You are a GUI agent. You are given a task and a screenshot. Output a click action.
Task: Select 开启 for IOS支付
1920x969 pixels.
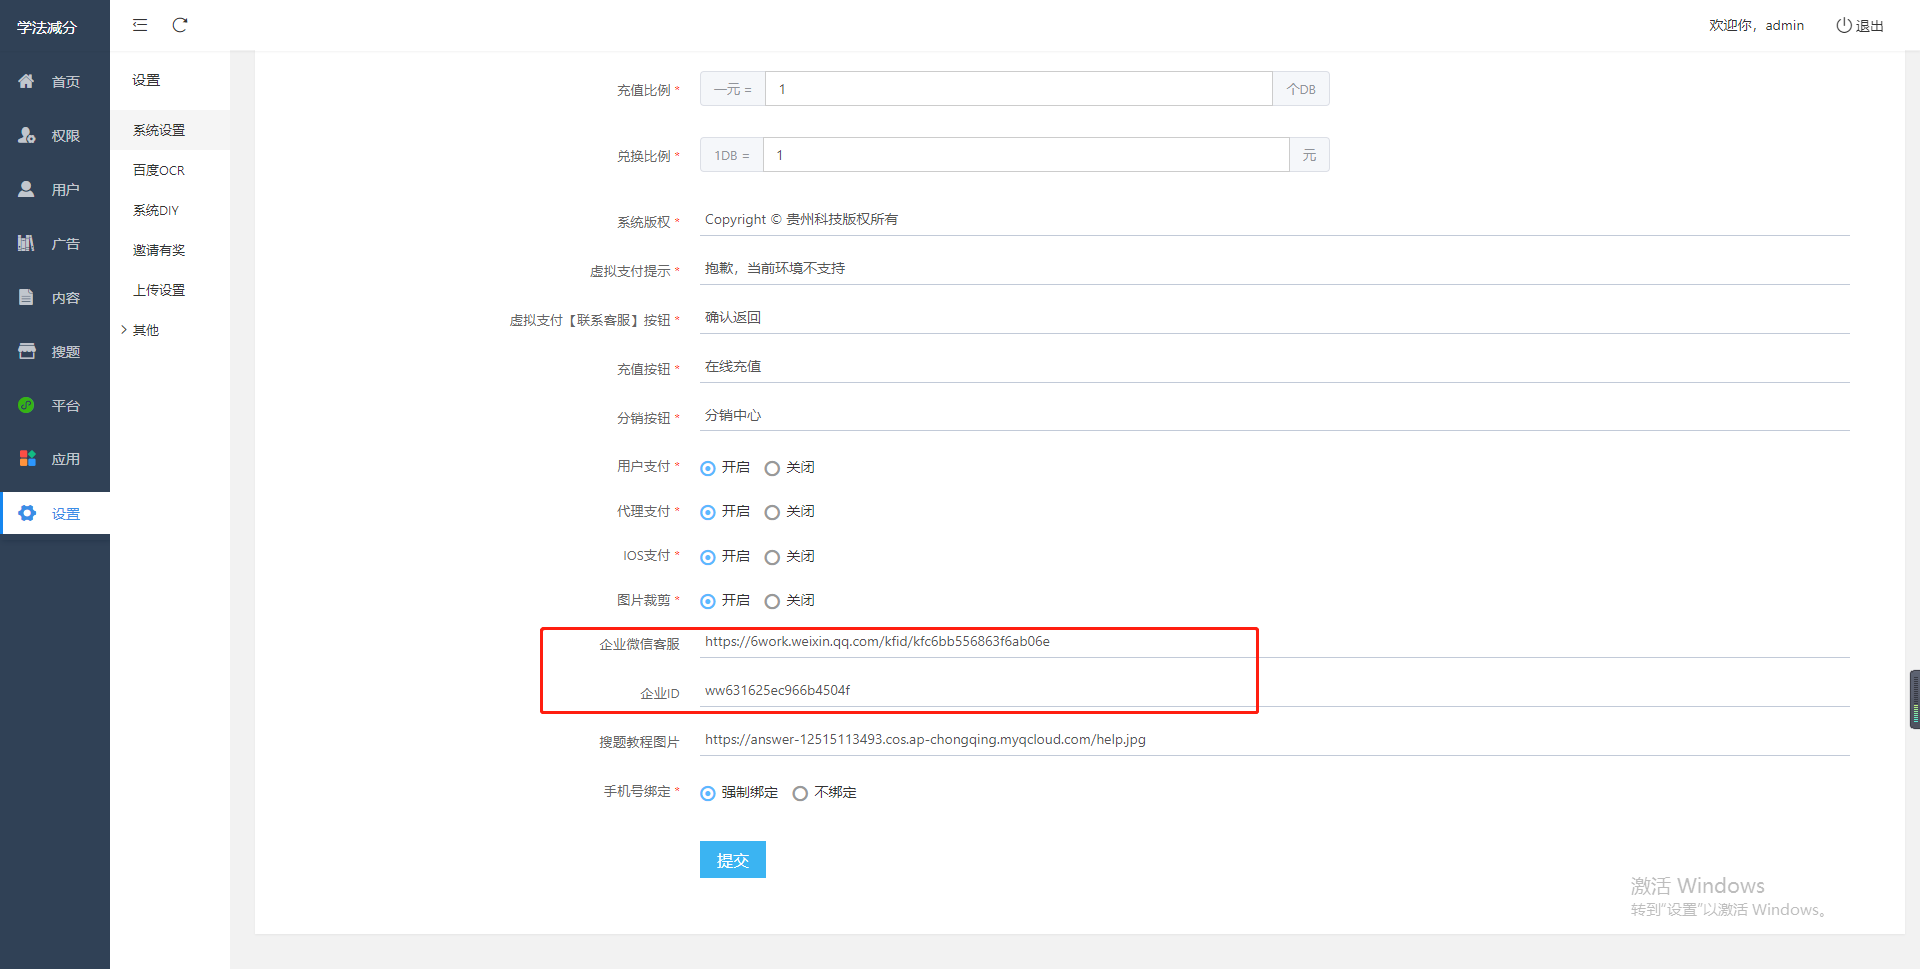click(708, 557)
